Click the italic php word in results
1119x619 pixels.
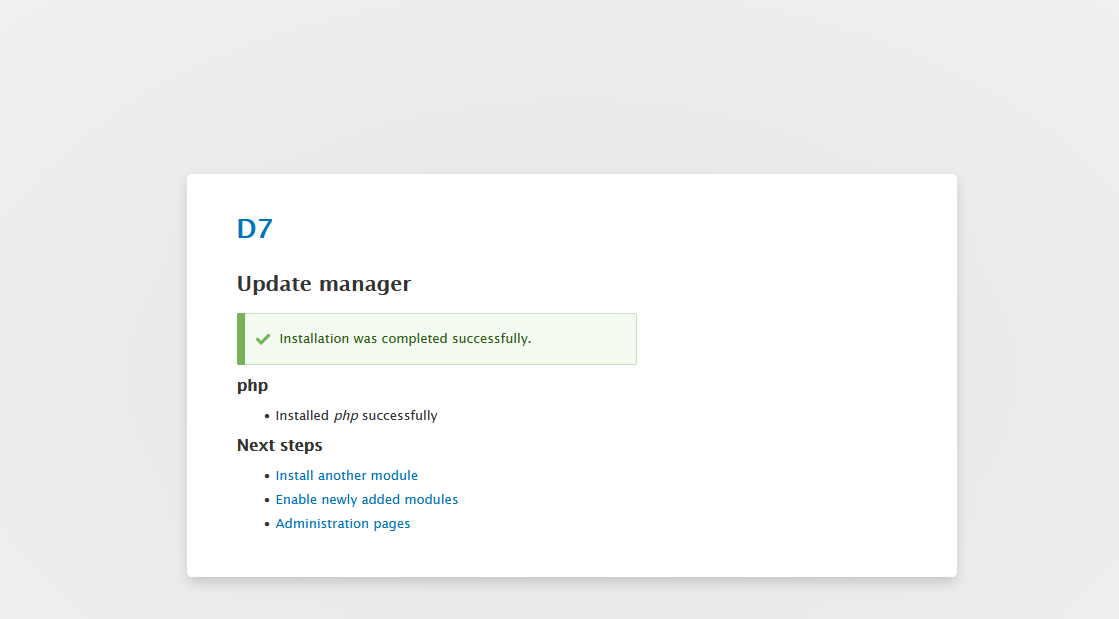click(346, 416)
